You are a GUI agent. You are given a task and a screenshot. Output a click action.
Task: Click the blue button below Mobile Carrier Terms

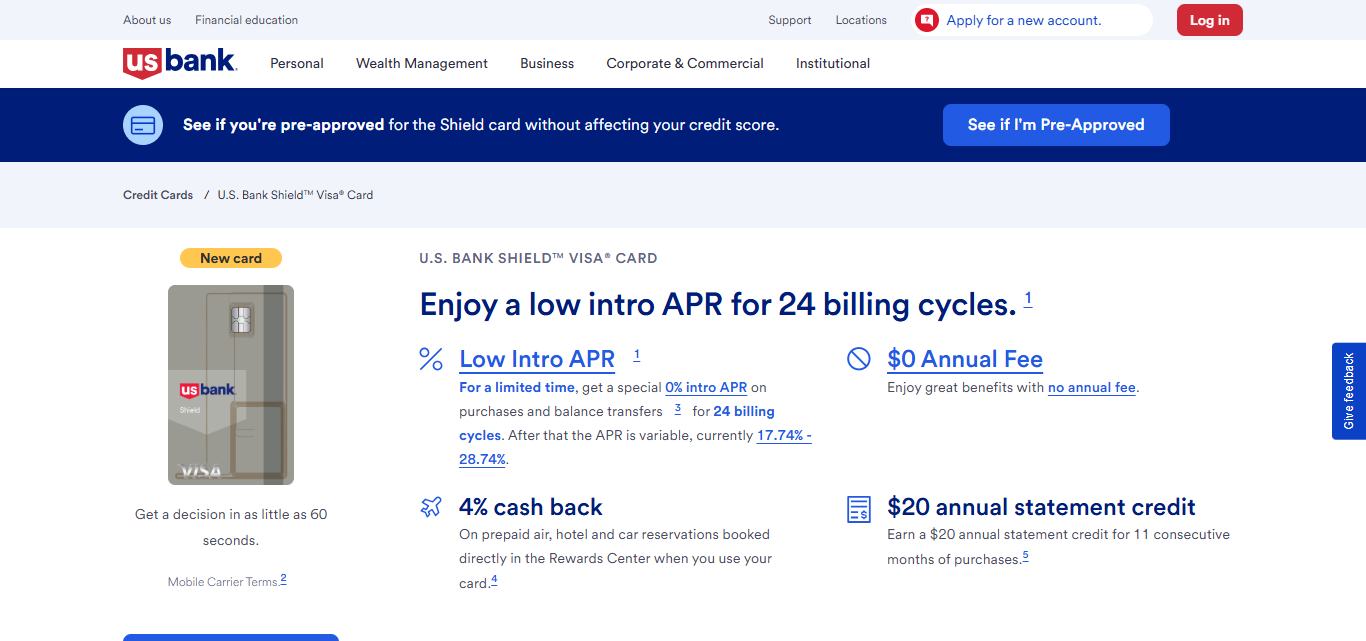(x=231, y=637)
